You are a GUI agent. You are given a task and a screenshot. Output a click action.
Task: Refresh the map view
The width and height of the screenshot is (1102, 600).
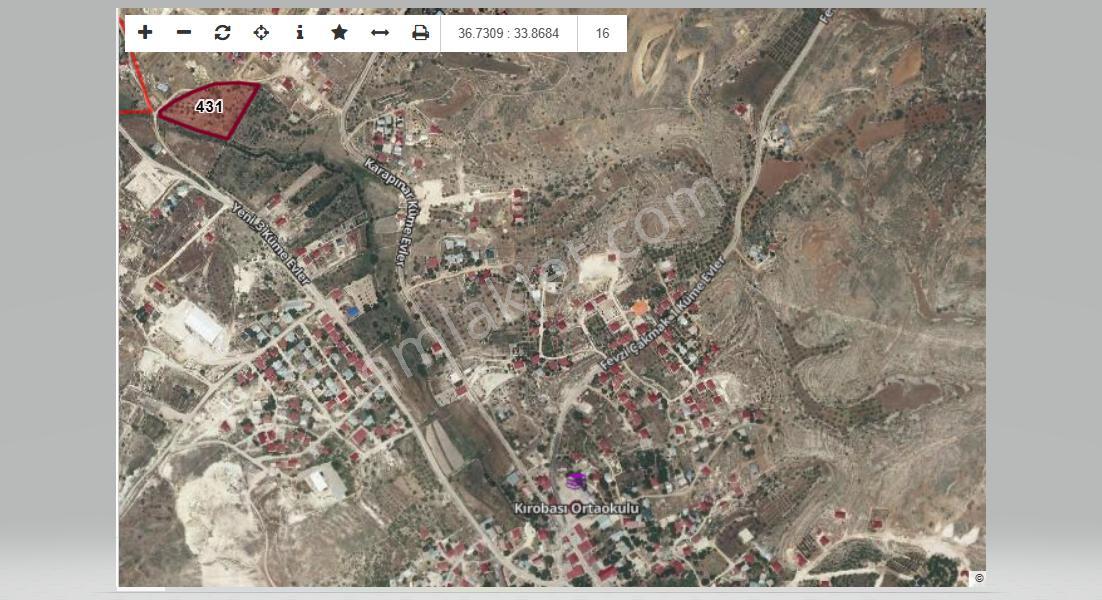223,32
